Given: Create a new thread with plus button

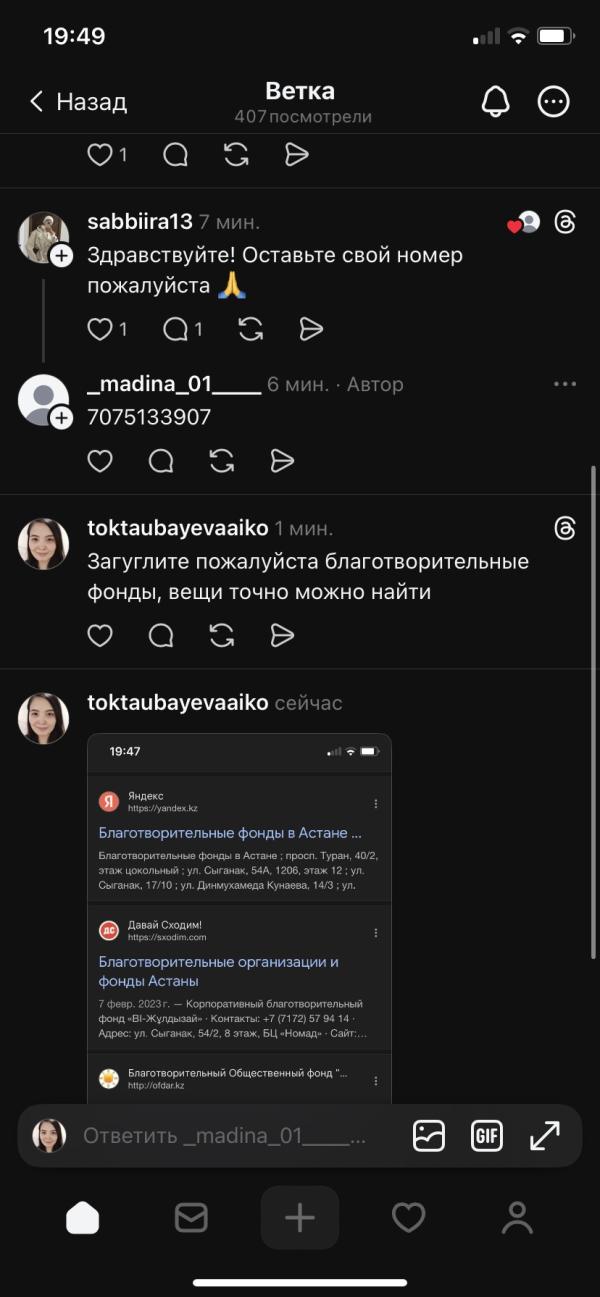Looking at the screenshot, I should tap(300, 1217).
